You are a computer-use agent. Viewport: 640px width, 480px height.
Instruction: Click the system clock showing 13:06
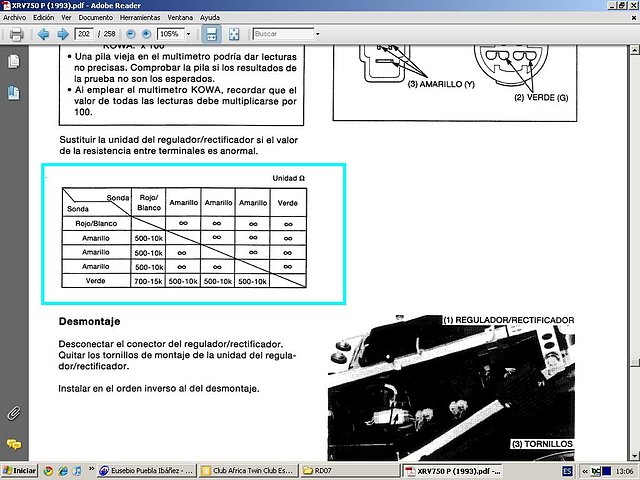click(x=624, y=471)
